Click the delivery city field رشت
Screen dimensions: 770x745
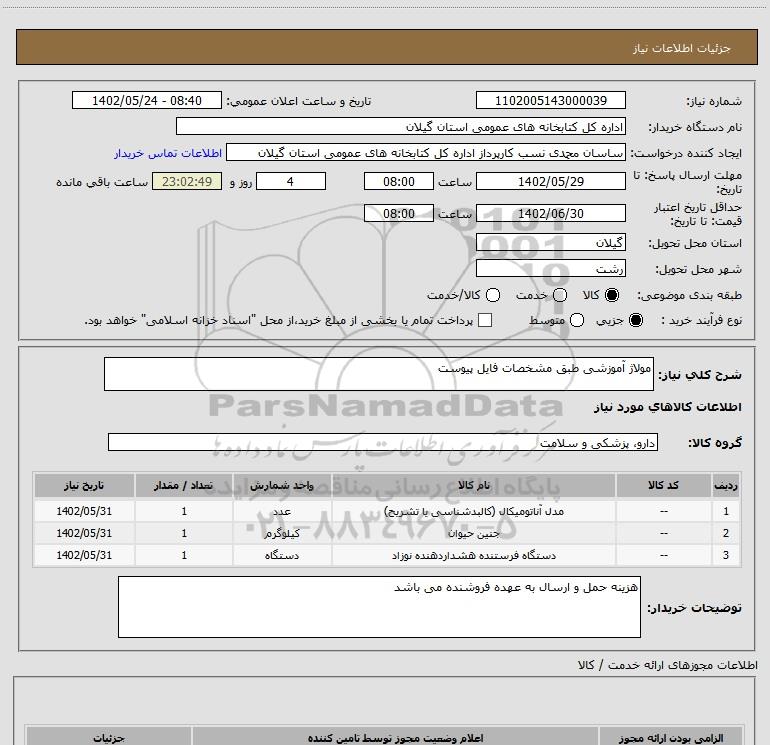[x=550, y=269]
